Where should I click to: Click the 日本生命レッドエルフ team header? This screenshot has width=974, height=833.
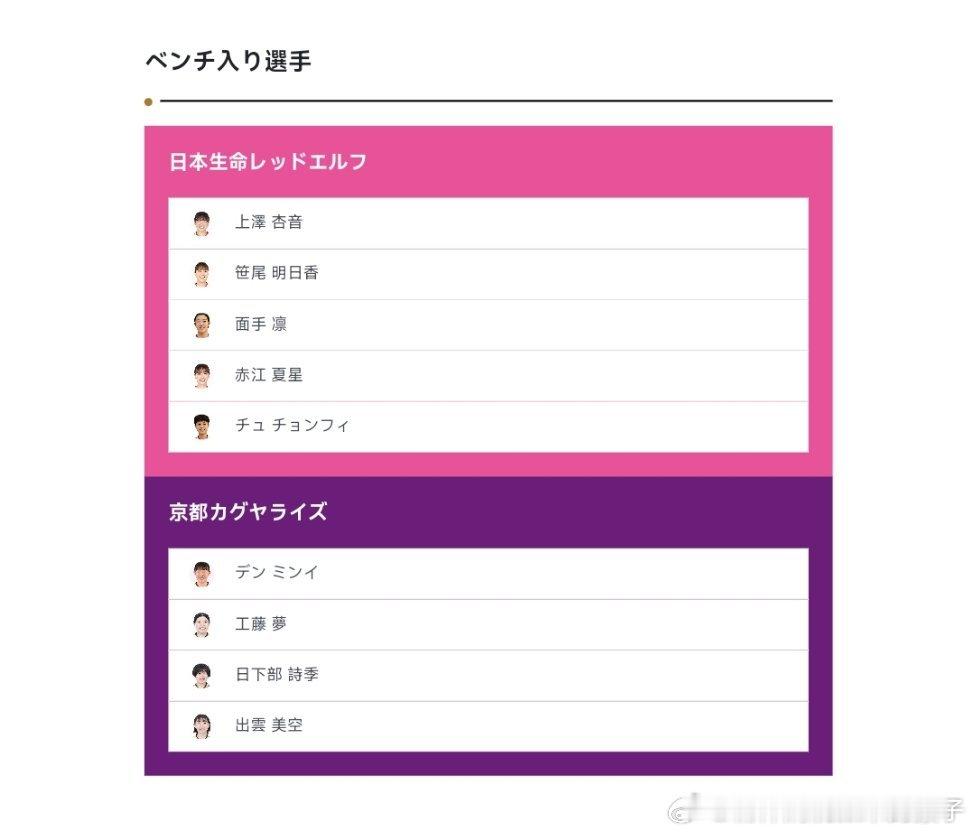point(268,162)
